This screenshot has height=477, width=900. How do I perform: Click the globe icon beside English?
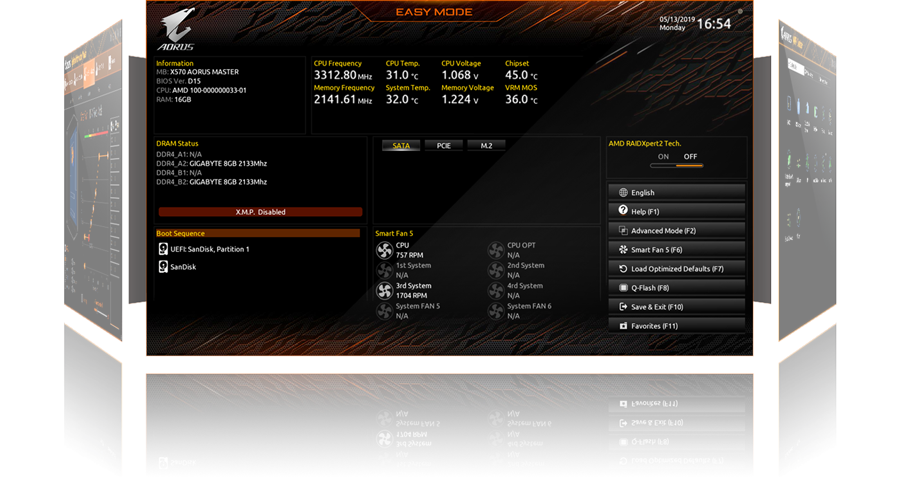[623, 192]
